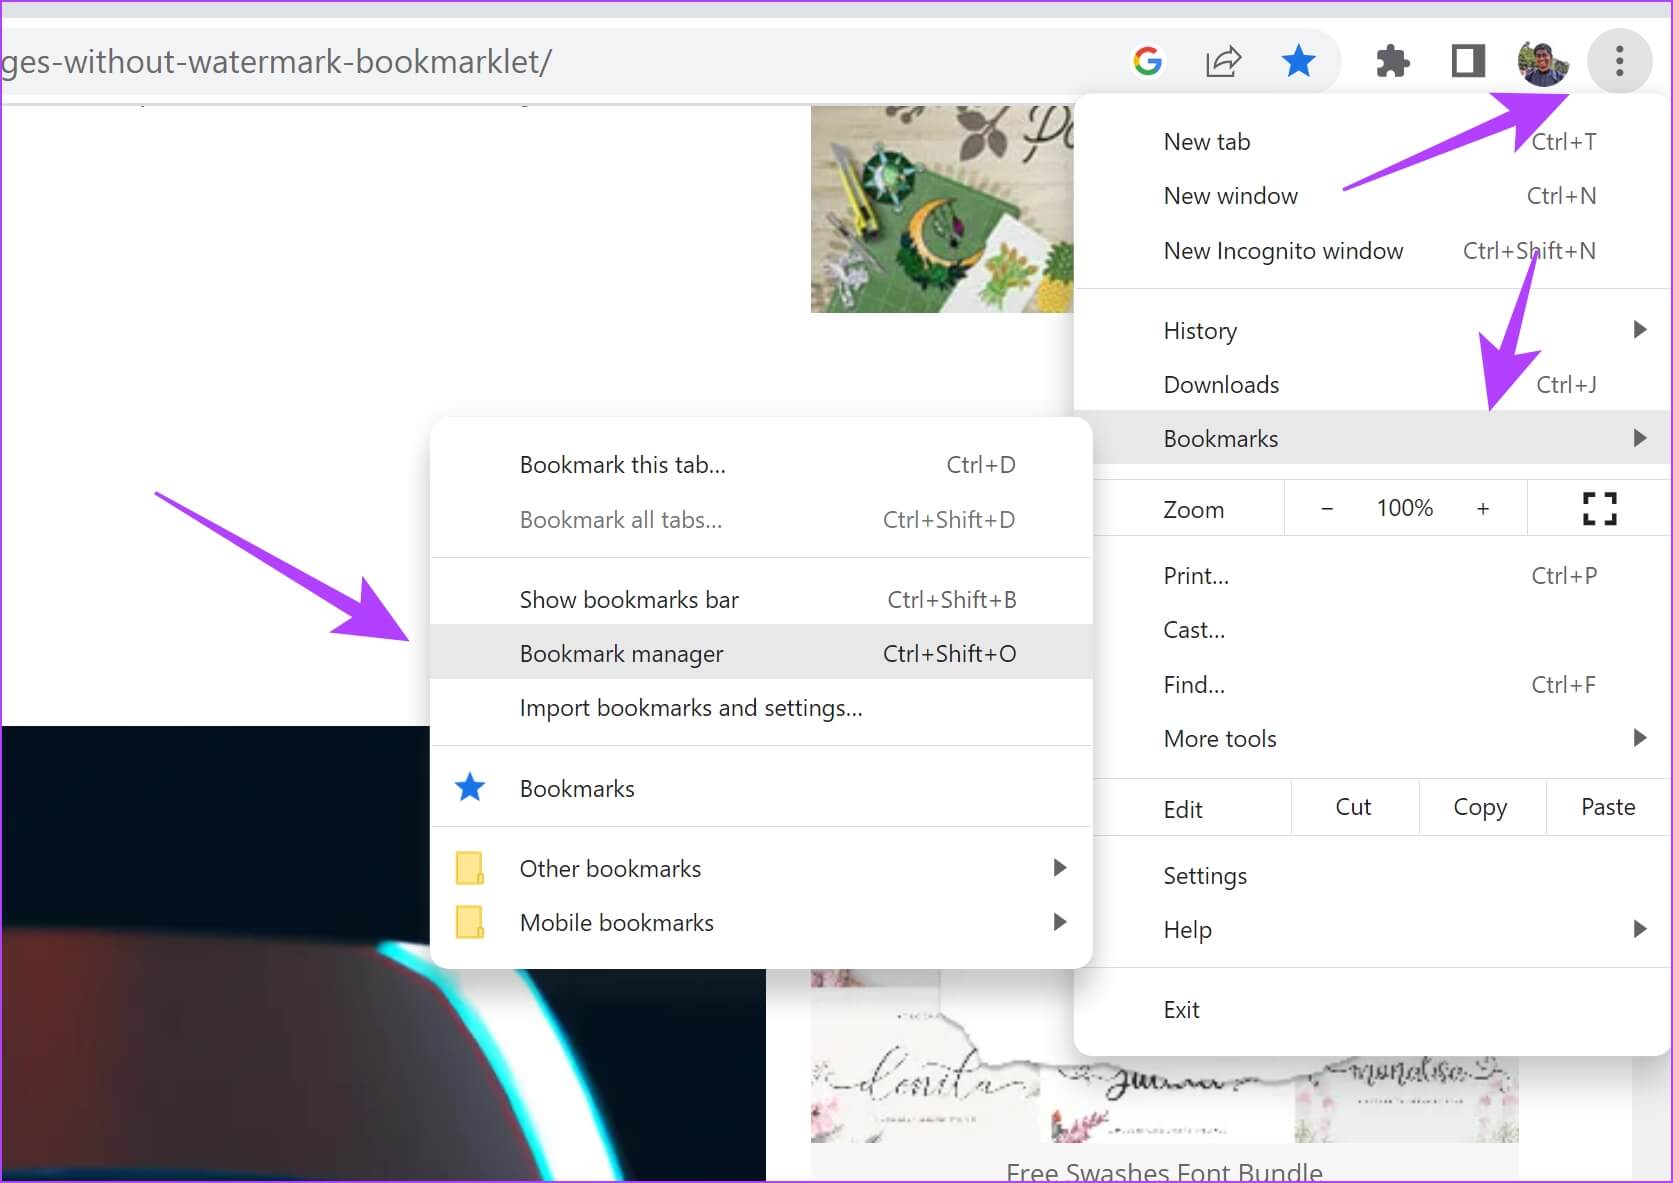This screenshot has height=1183, width=1673.
Task: Open the Downloads menu item
Action: (1372, 385)
